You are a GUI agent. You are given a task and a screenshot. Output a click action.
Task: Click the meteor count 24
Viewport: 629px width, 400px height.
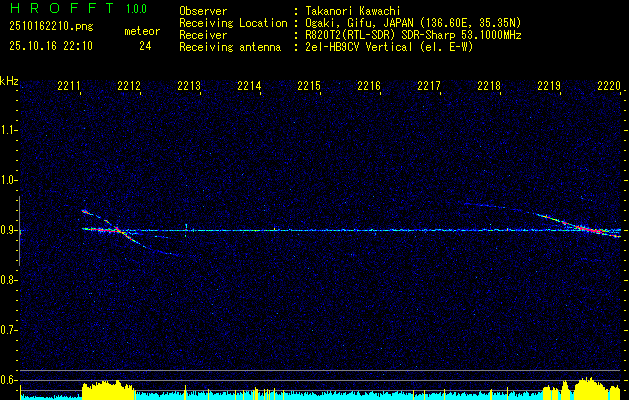click(145, 46)
